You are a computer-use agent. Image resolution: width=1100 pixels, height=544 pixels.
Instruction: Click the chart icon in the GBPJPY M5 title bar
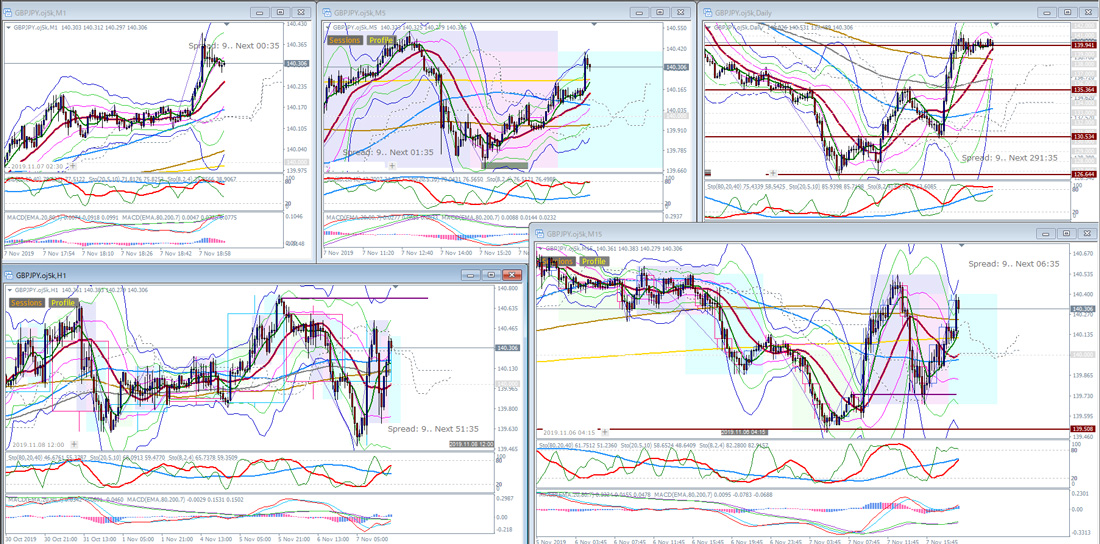pos(327,12)
